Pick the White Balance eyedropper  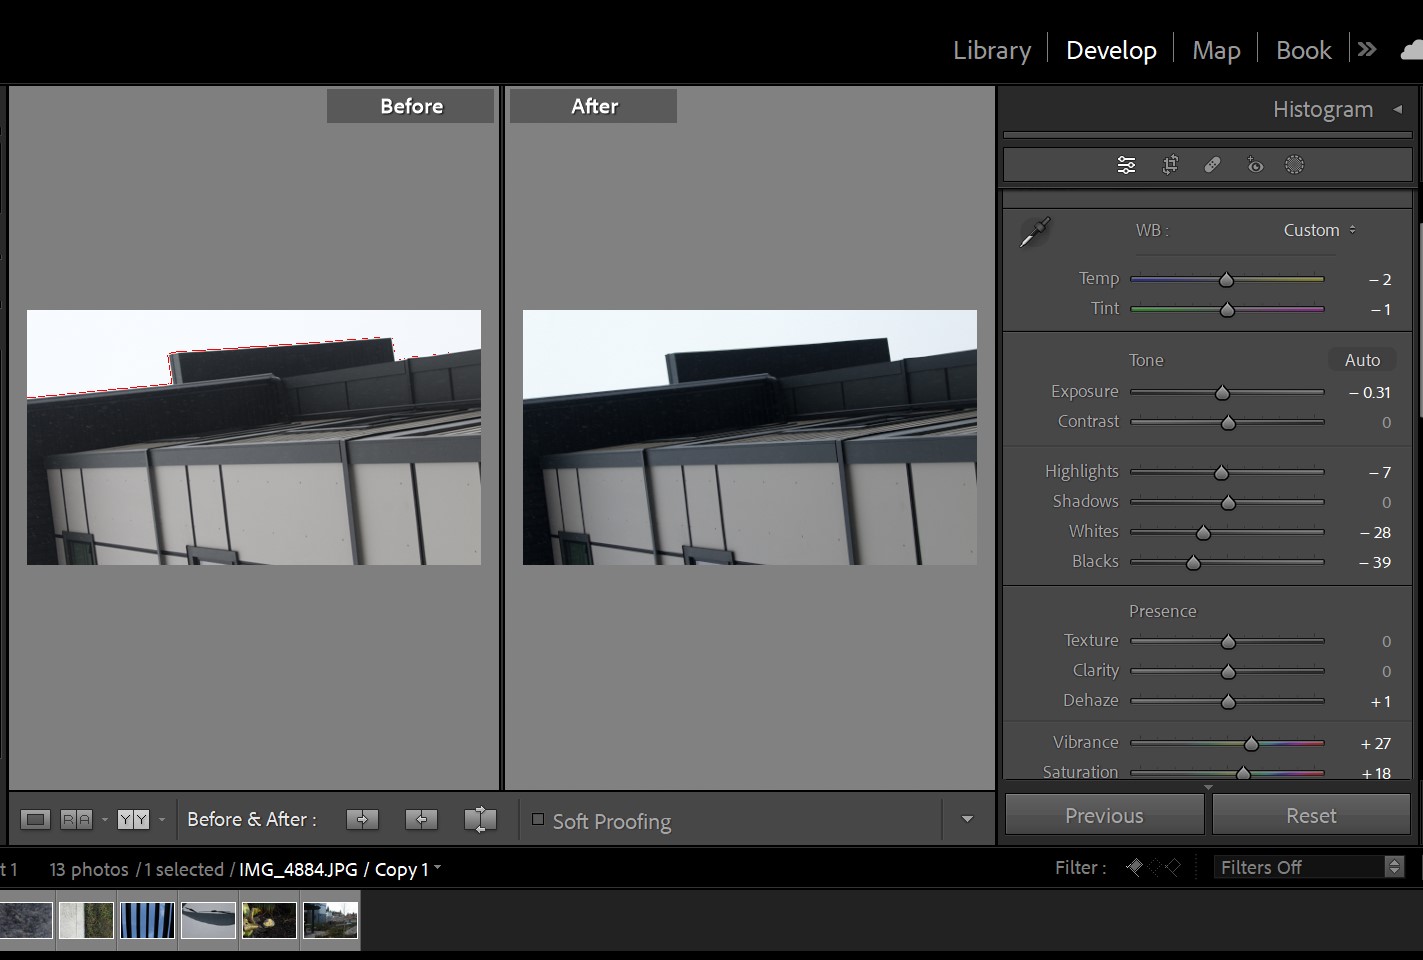[1034, 232]
